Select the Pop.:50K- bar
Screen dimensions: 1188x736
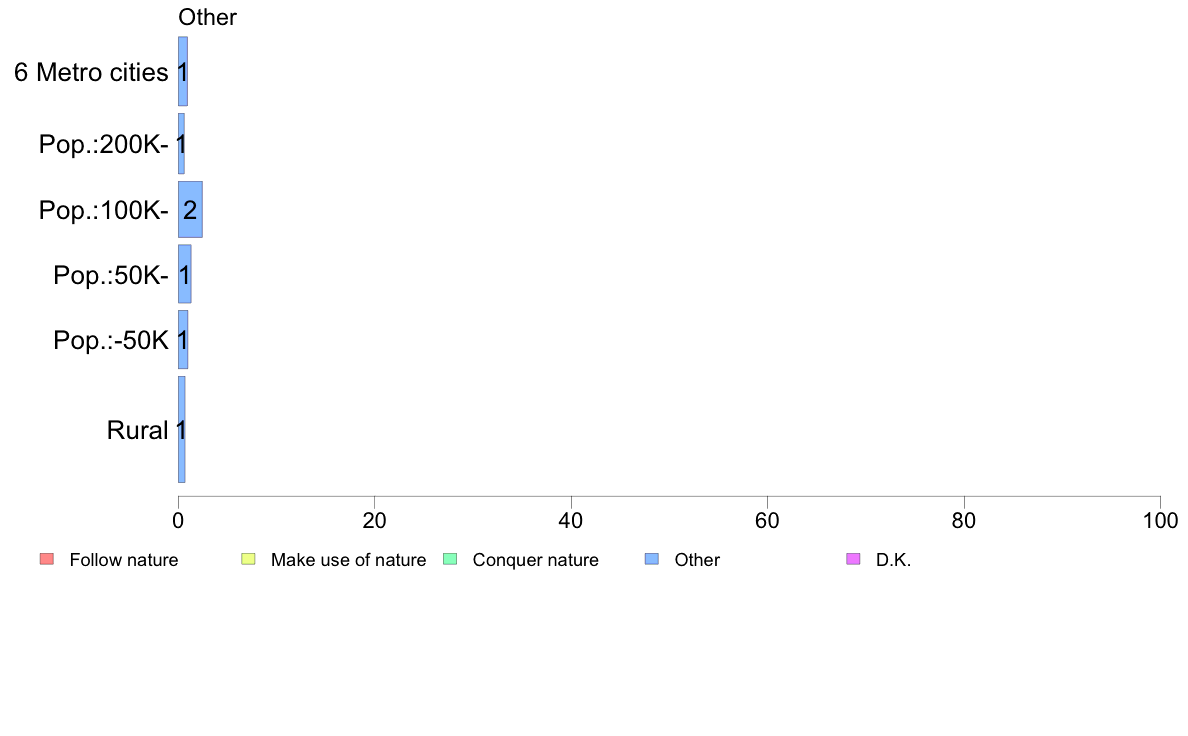point(184,274)
